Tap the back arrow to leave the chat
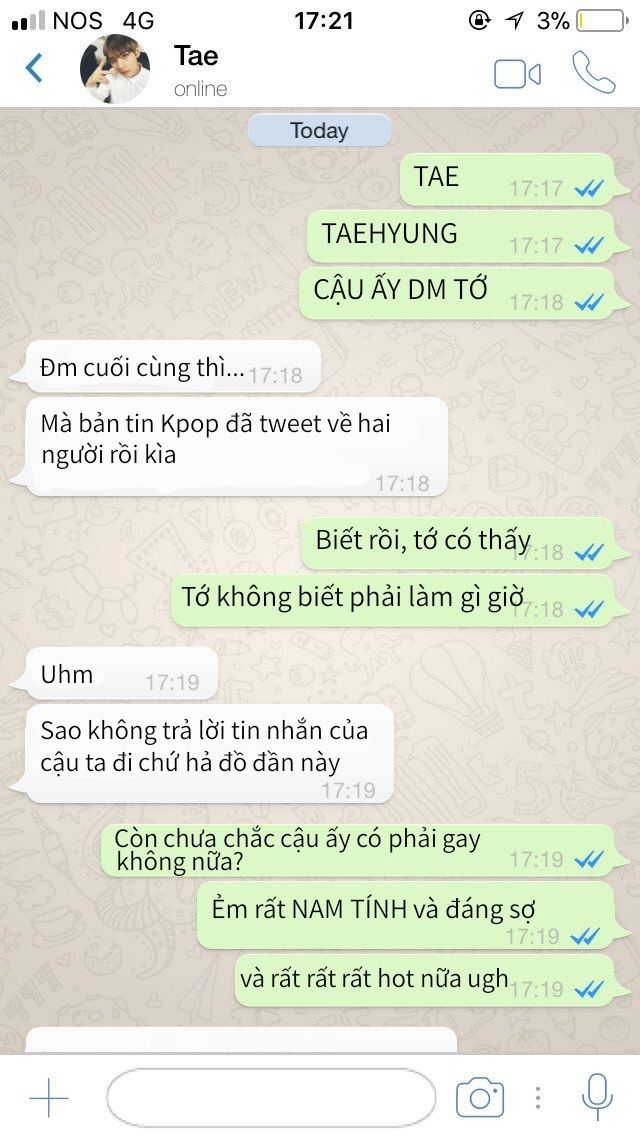 34,68
